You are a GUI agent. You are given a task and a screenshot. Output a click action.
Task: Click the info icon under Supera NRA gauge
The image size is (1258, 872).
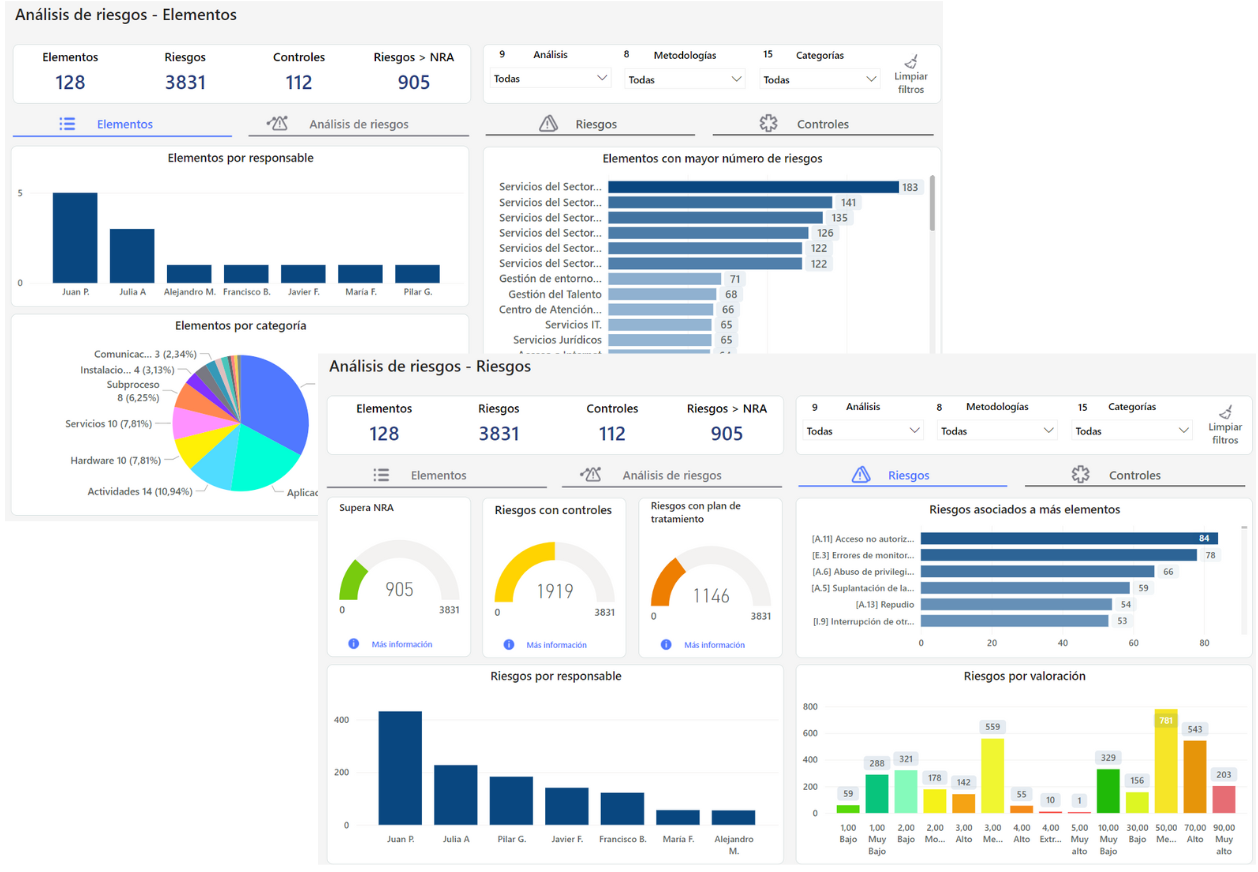pyautogui.click(x=353, y=644)
